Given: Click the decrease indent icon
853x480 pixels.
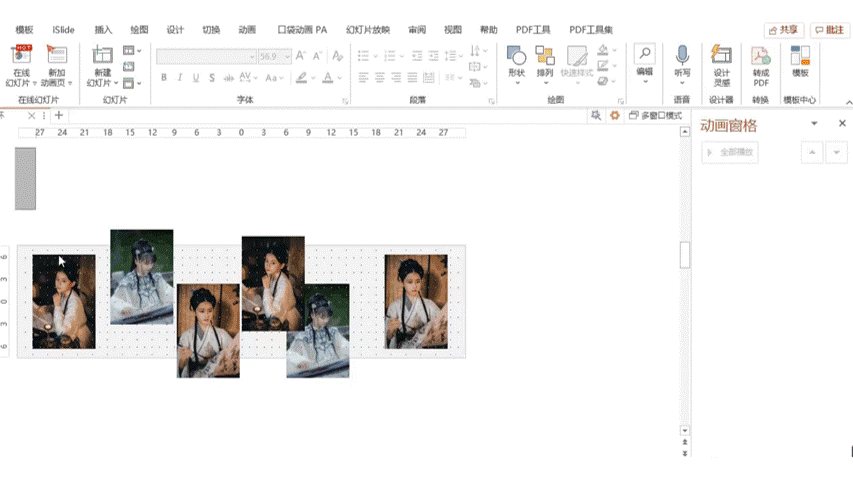Looking at the screenshot, I should tap(417, 56).
